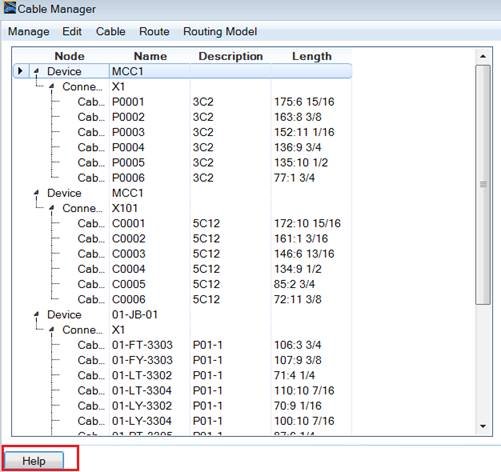Sort by the Name column header
501x472 pixels.
150,56
